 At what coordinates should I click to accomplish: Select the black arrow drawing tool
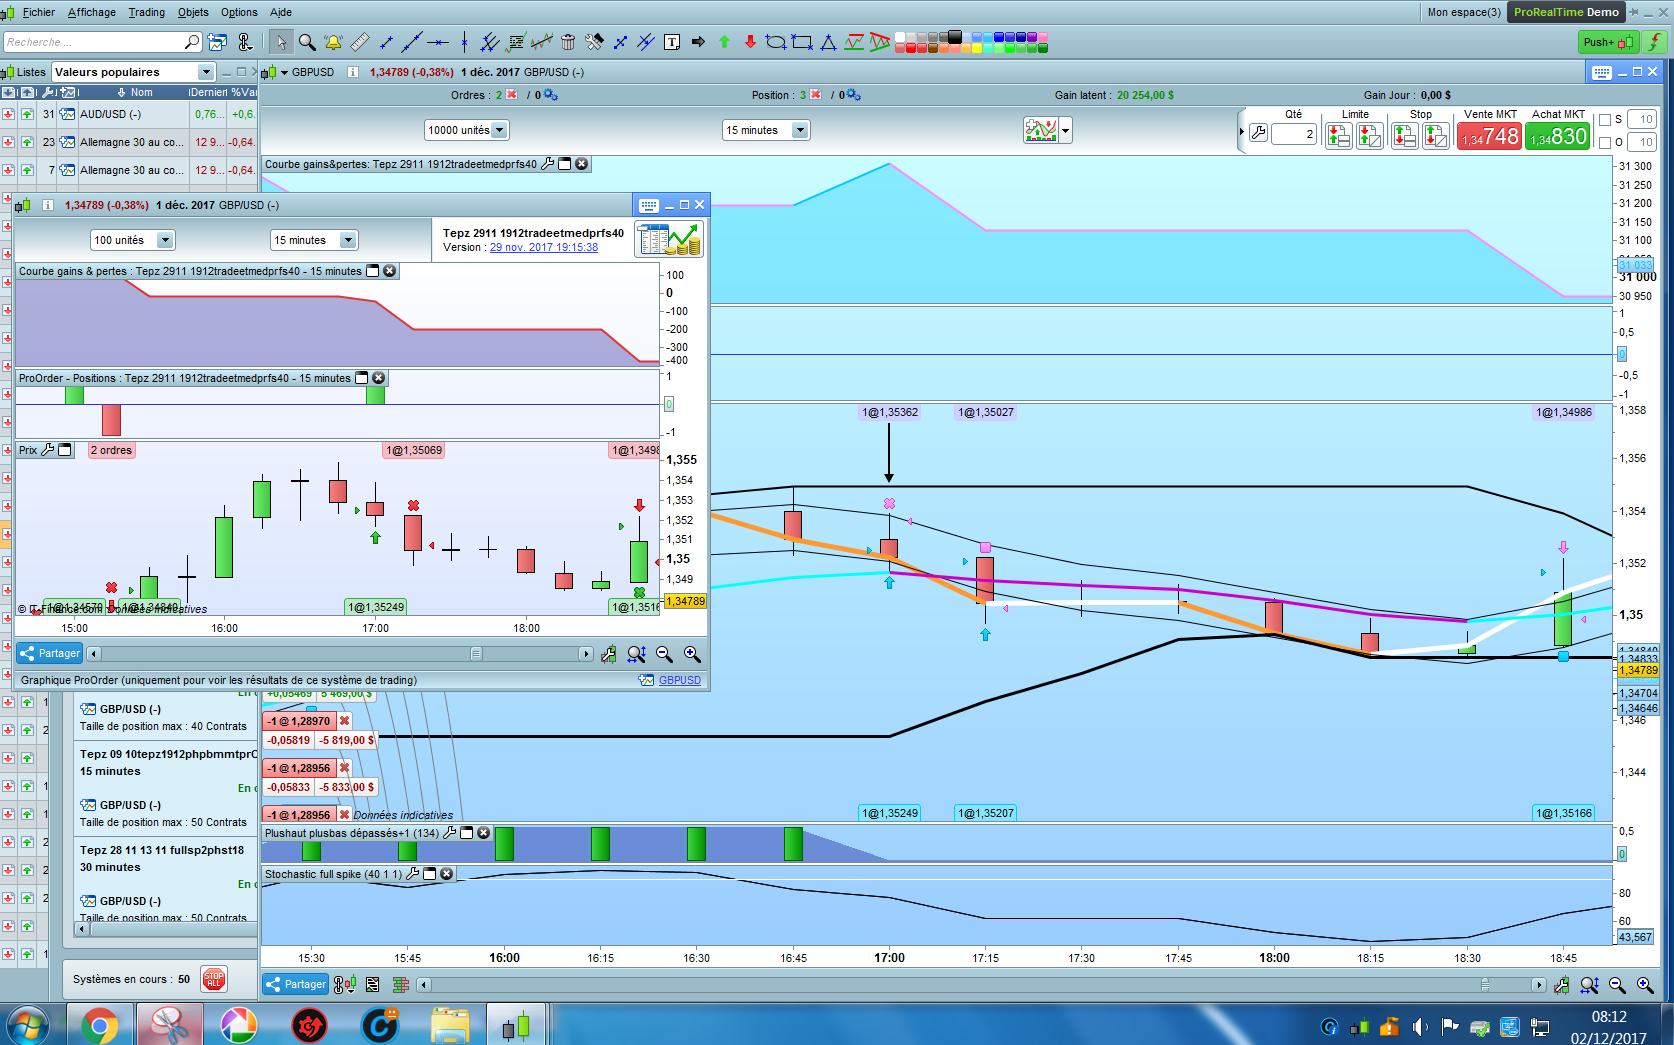tap(698, 42)
